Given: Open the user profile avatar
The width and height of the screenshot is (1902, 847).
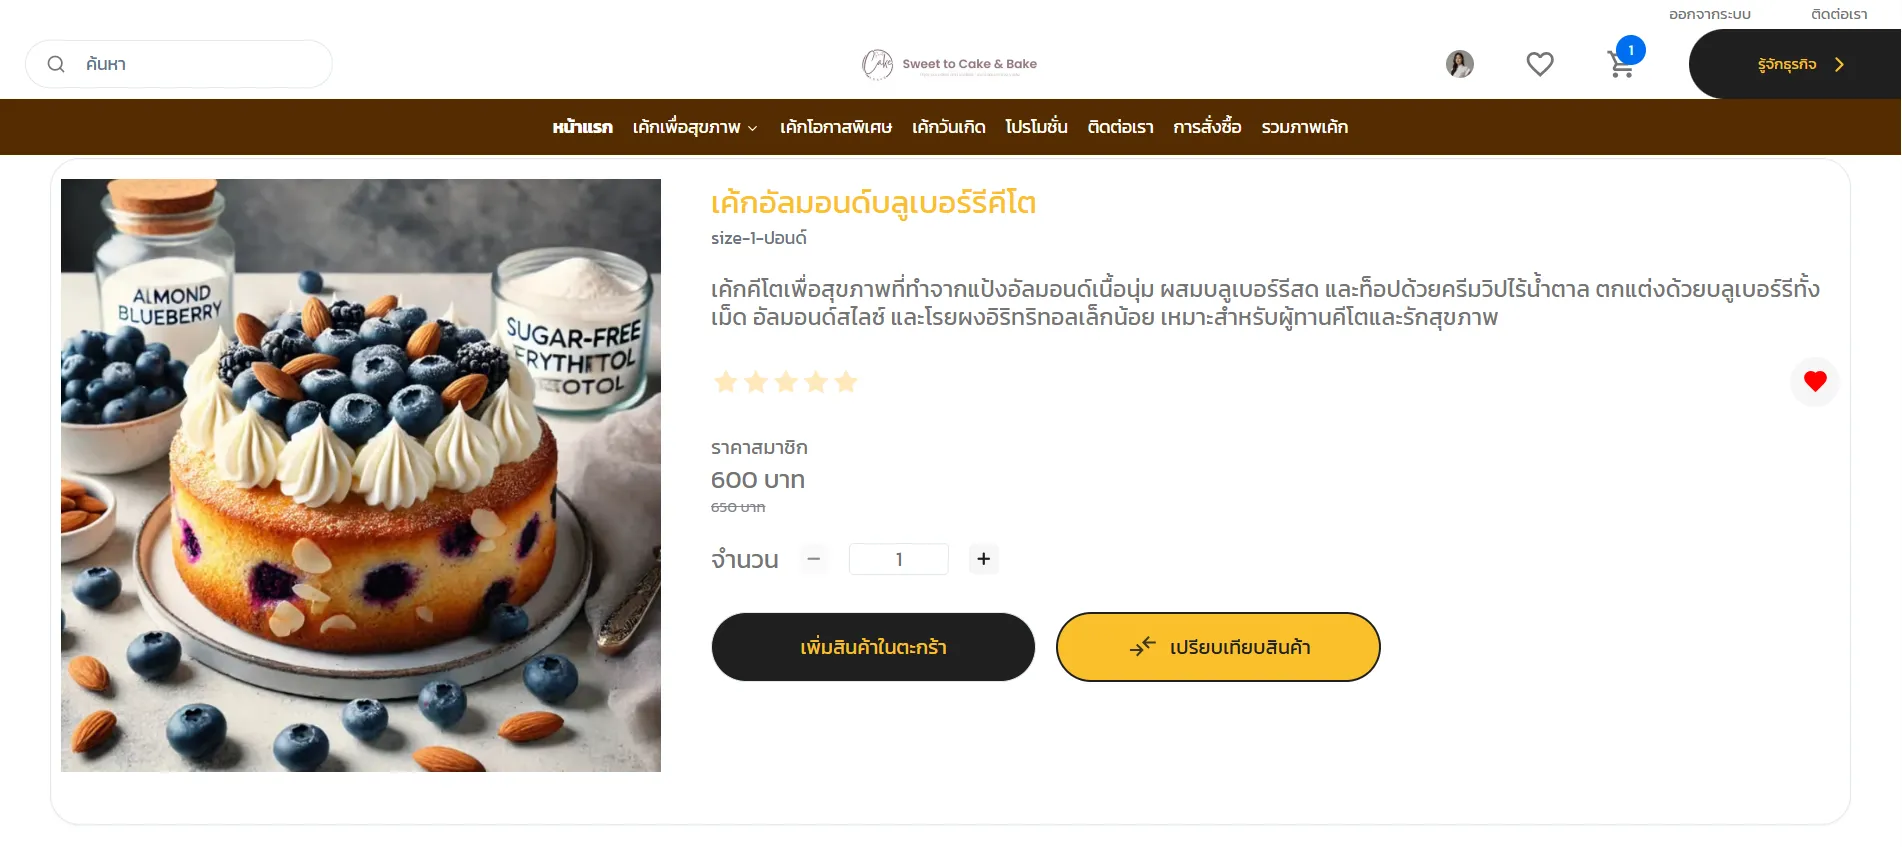Looking at the screenshot, I should pos(1460,64).
